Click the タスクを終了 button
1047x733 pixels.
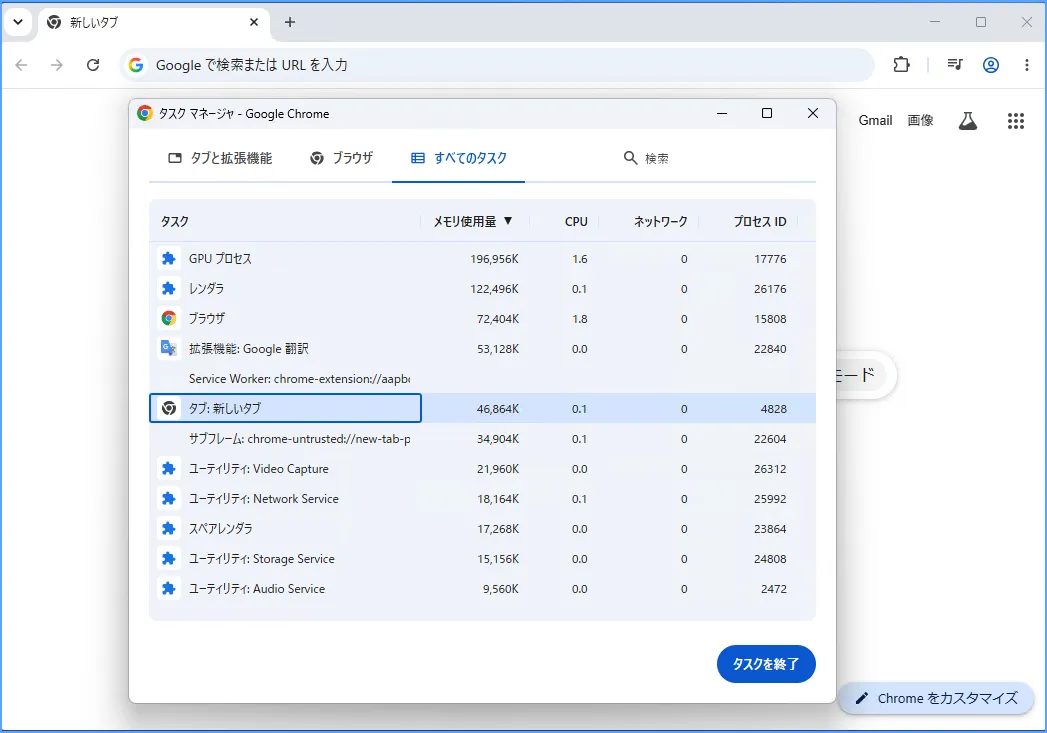(766, 664)
